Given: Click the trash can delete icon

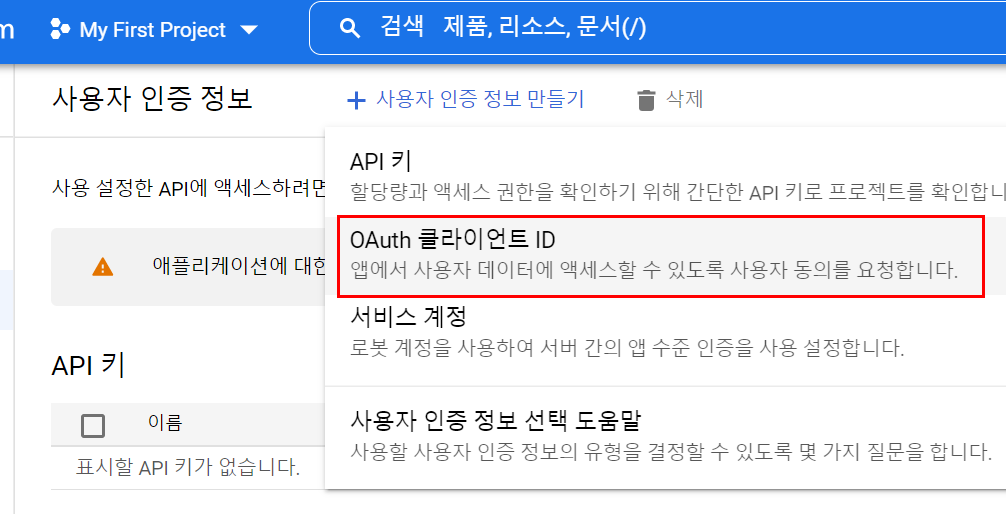Looking at the screenshot, I should click(x=646, y=100).
